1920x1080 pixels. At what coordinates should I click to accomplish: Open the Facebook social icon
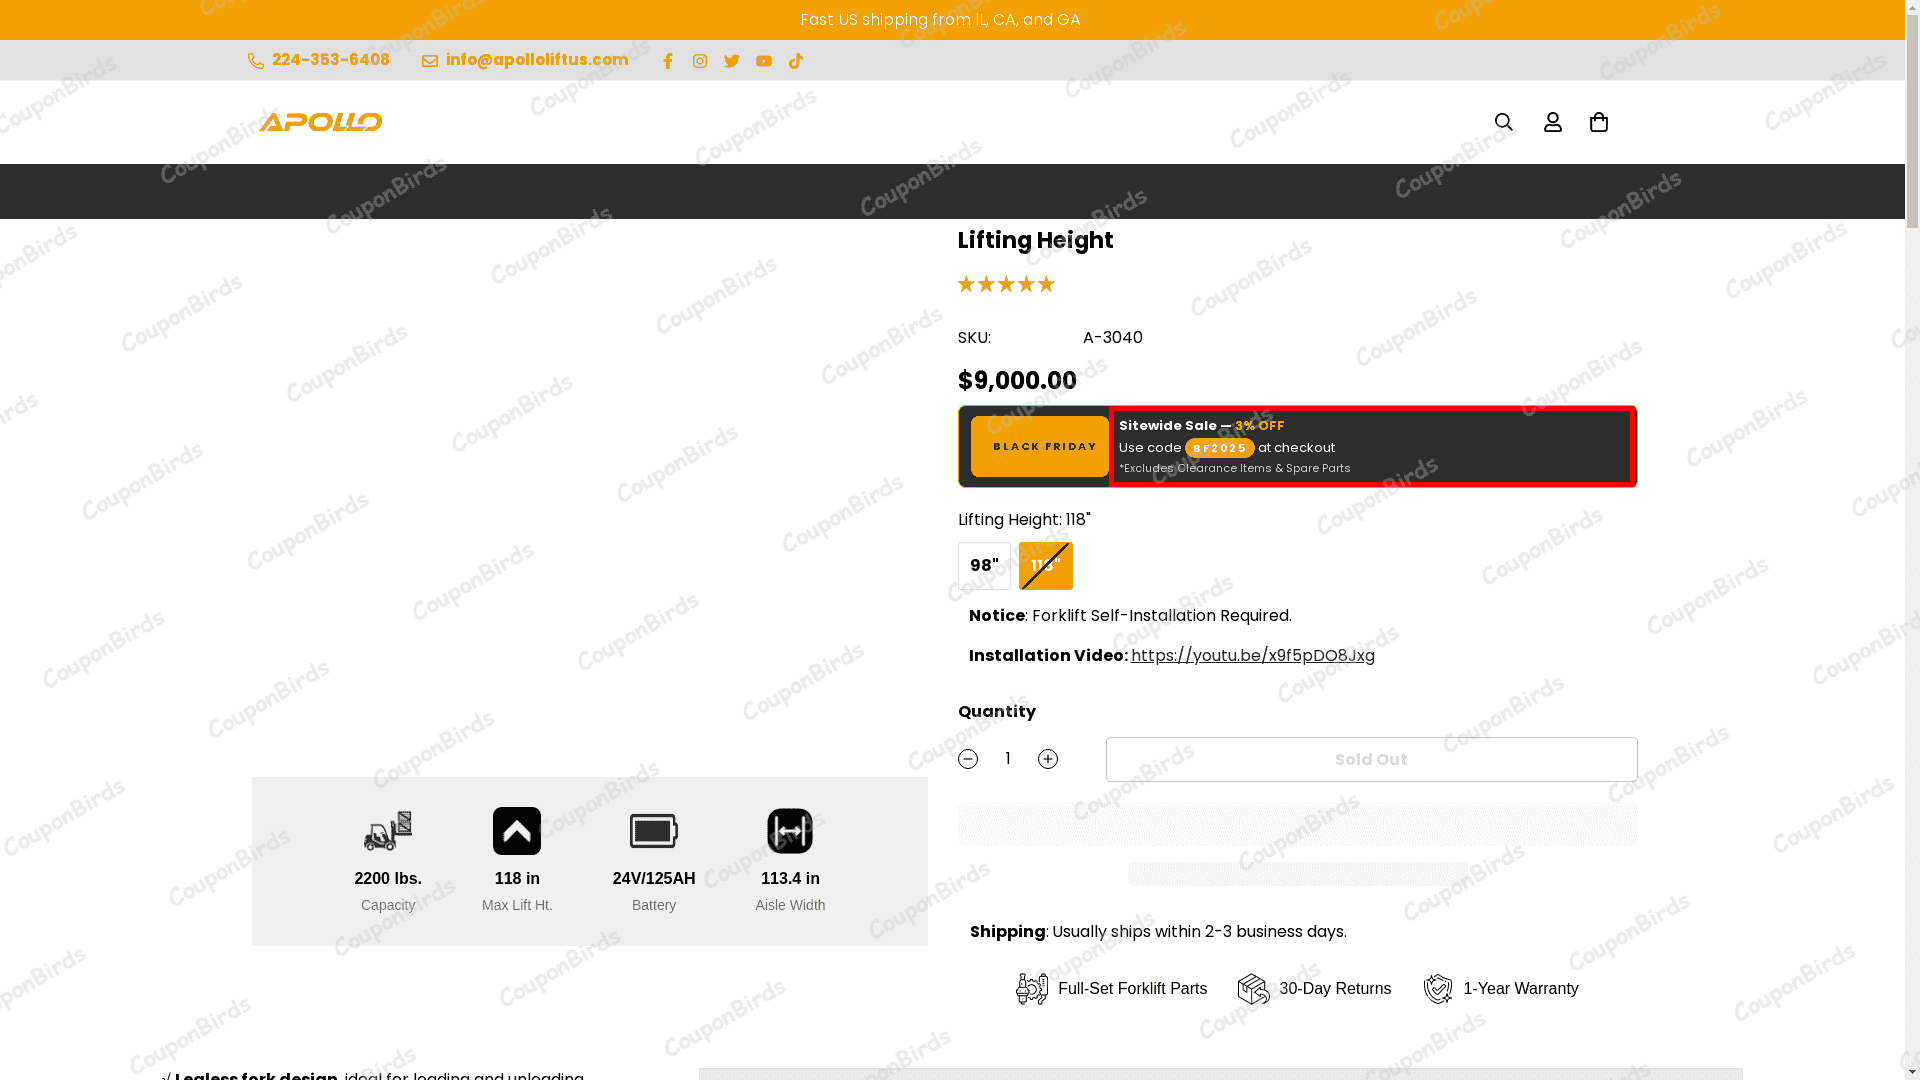point(668,61)
